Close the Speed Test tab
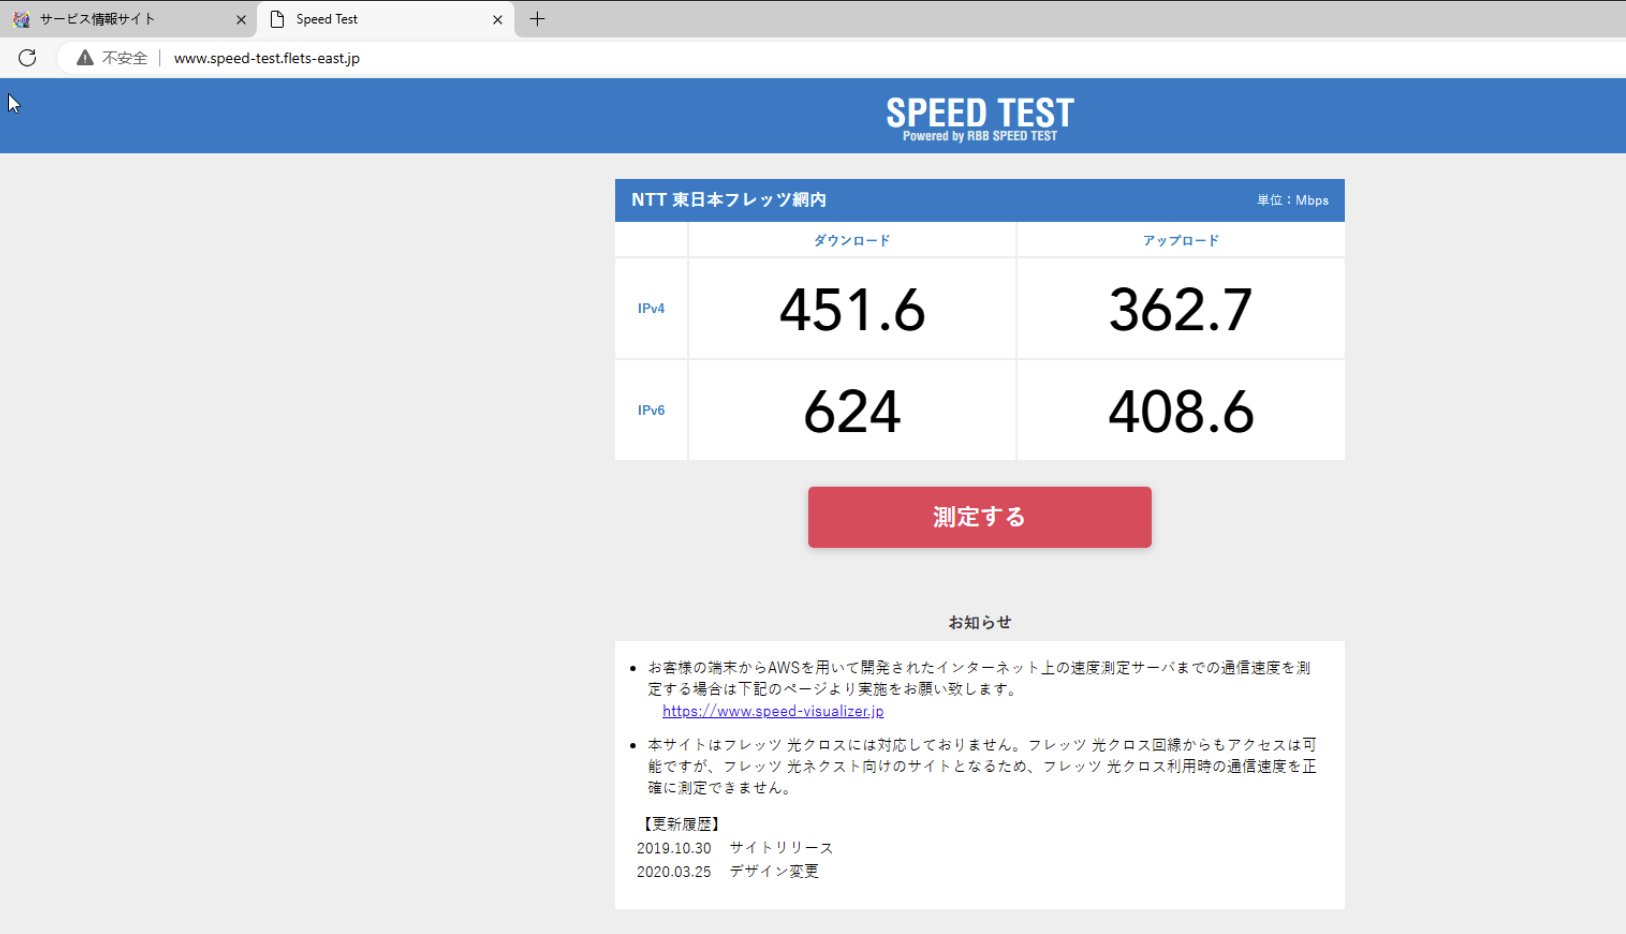 click(x=498, y=19)
